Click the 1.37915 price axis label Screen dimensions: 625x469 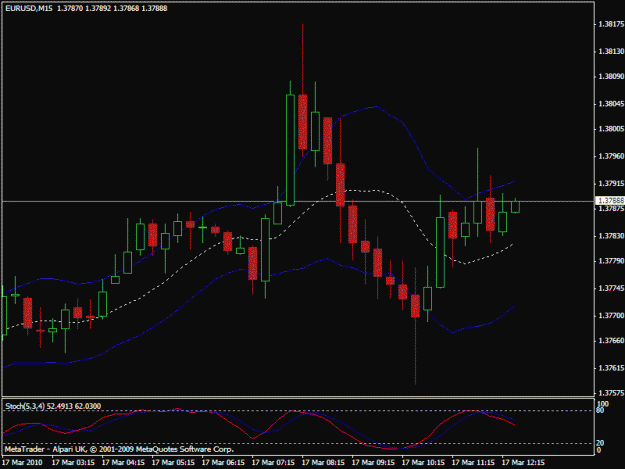(611, 184)
